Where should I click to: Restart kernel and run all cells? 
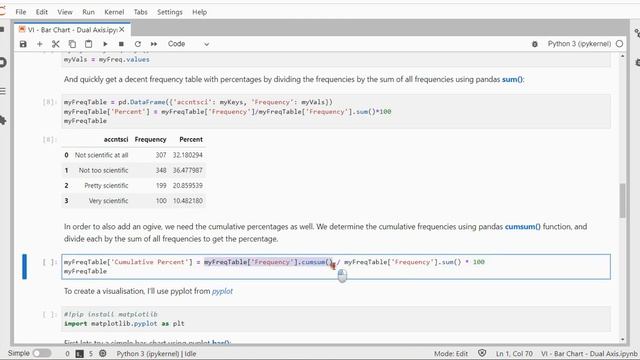[154, 44]
